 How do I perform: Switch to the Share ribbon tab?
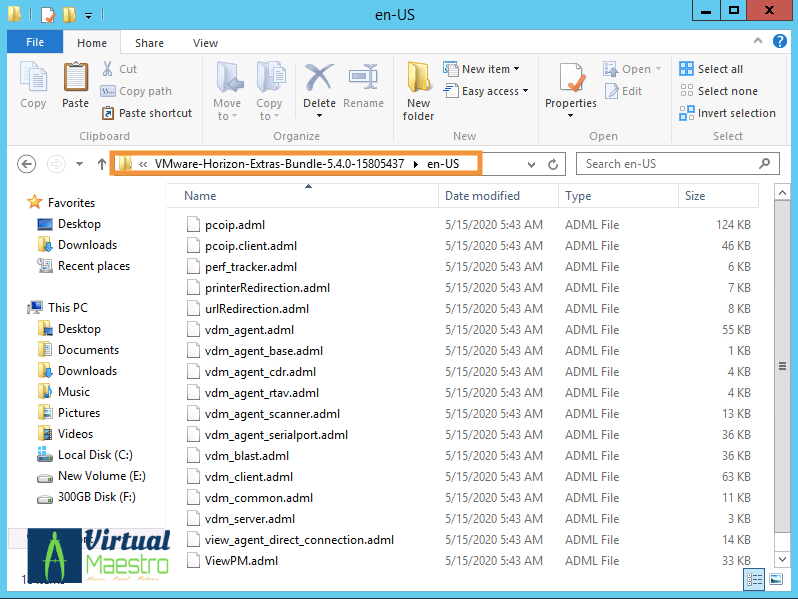click(x=149, y=43)
